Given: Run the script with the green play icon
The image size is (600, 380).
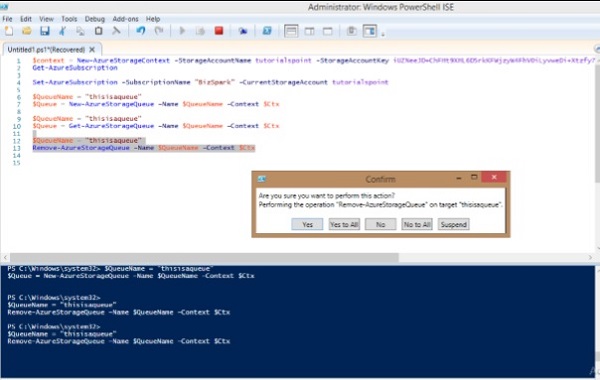Looking at the screenshot, I should [x=182, y=31].
